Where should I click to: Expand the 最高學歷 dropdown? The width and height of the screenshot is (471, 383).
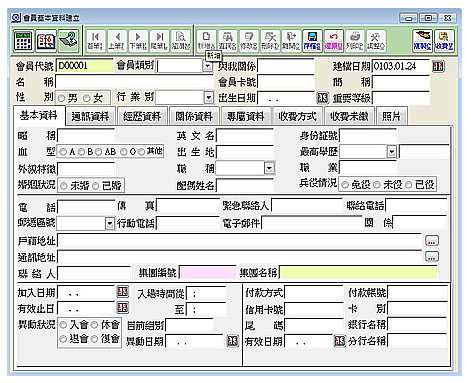point(392,152)
